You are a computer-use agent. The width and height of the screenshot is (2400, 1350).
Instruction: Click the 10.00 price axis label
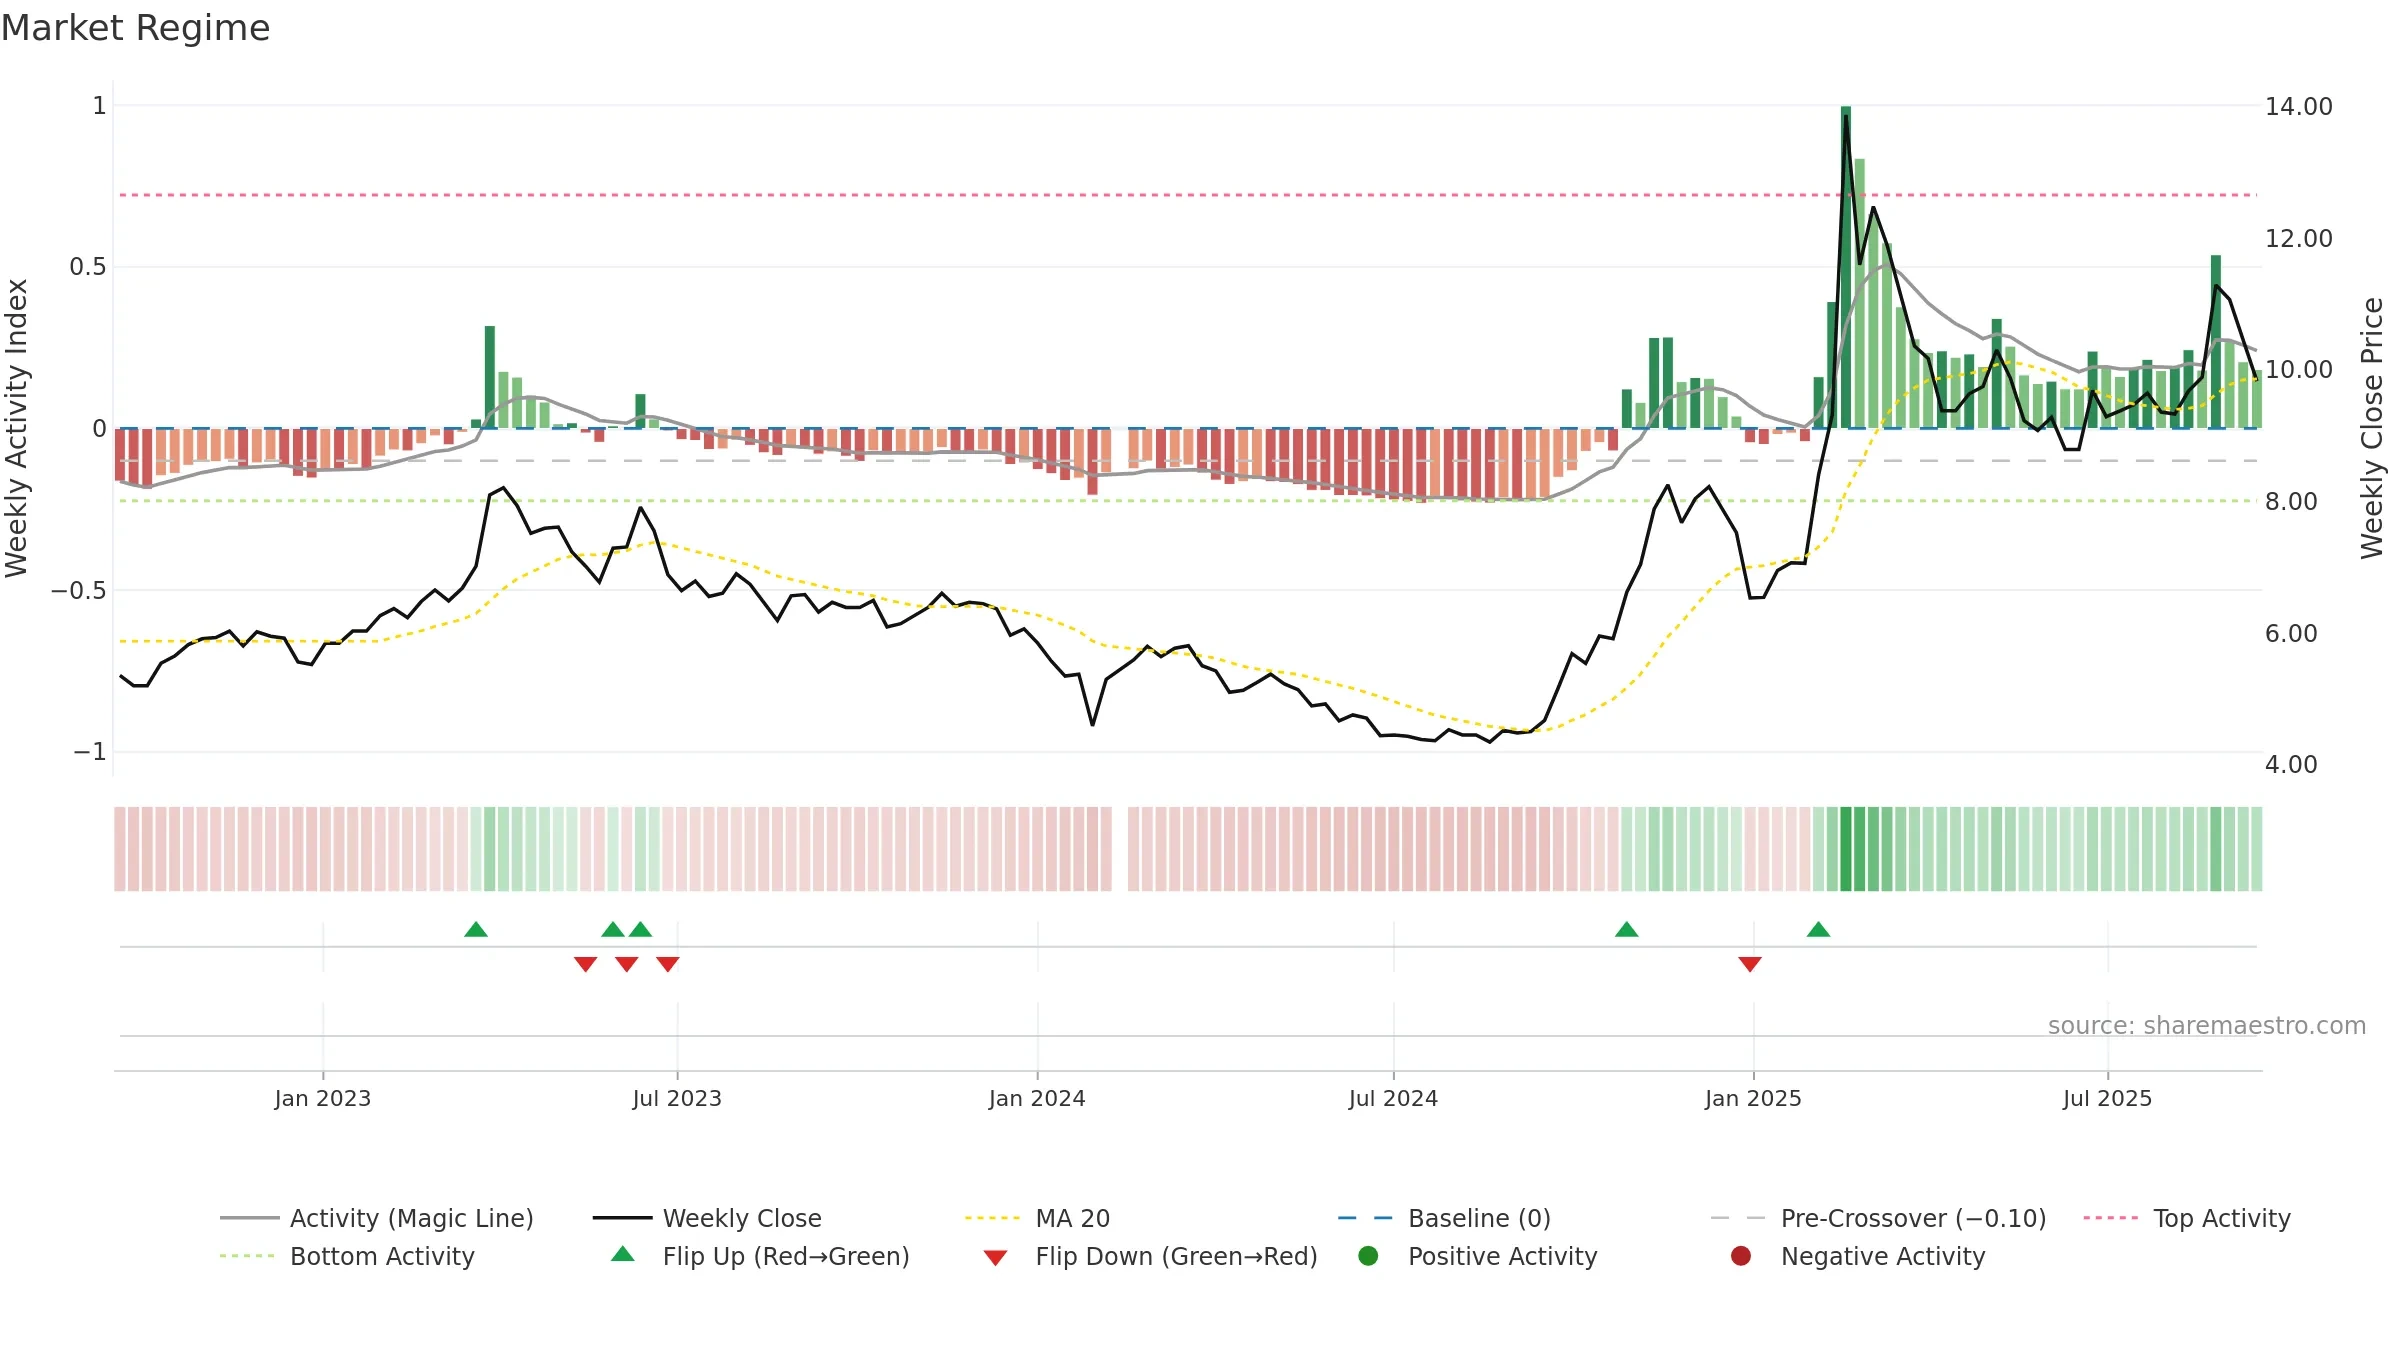coord(2299,369)
